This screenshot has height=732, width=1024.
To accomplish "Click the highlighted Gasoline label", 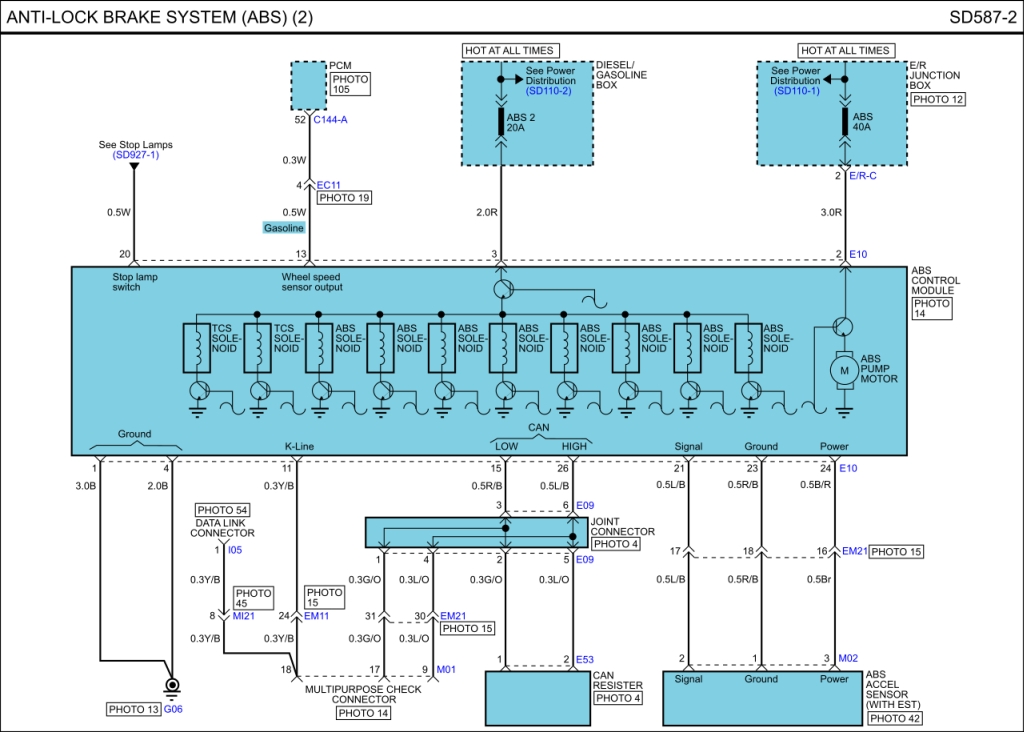I will [x=284, y=228].
